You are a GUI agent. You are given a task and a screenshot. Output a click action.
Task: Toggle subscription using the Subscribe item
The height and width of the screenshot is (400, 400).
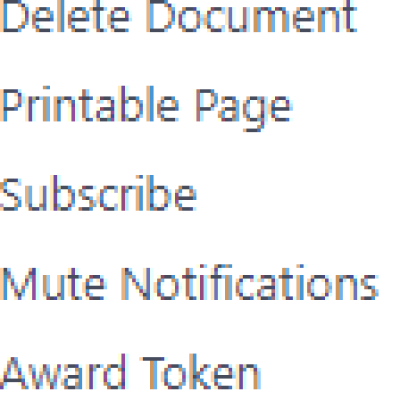[98, 193]
